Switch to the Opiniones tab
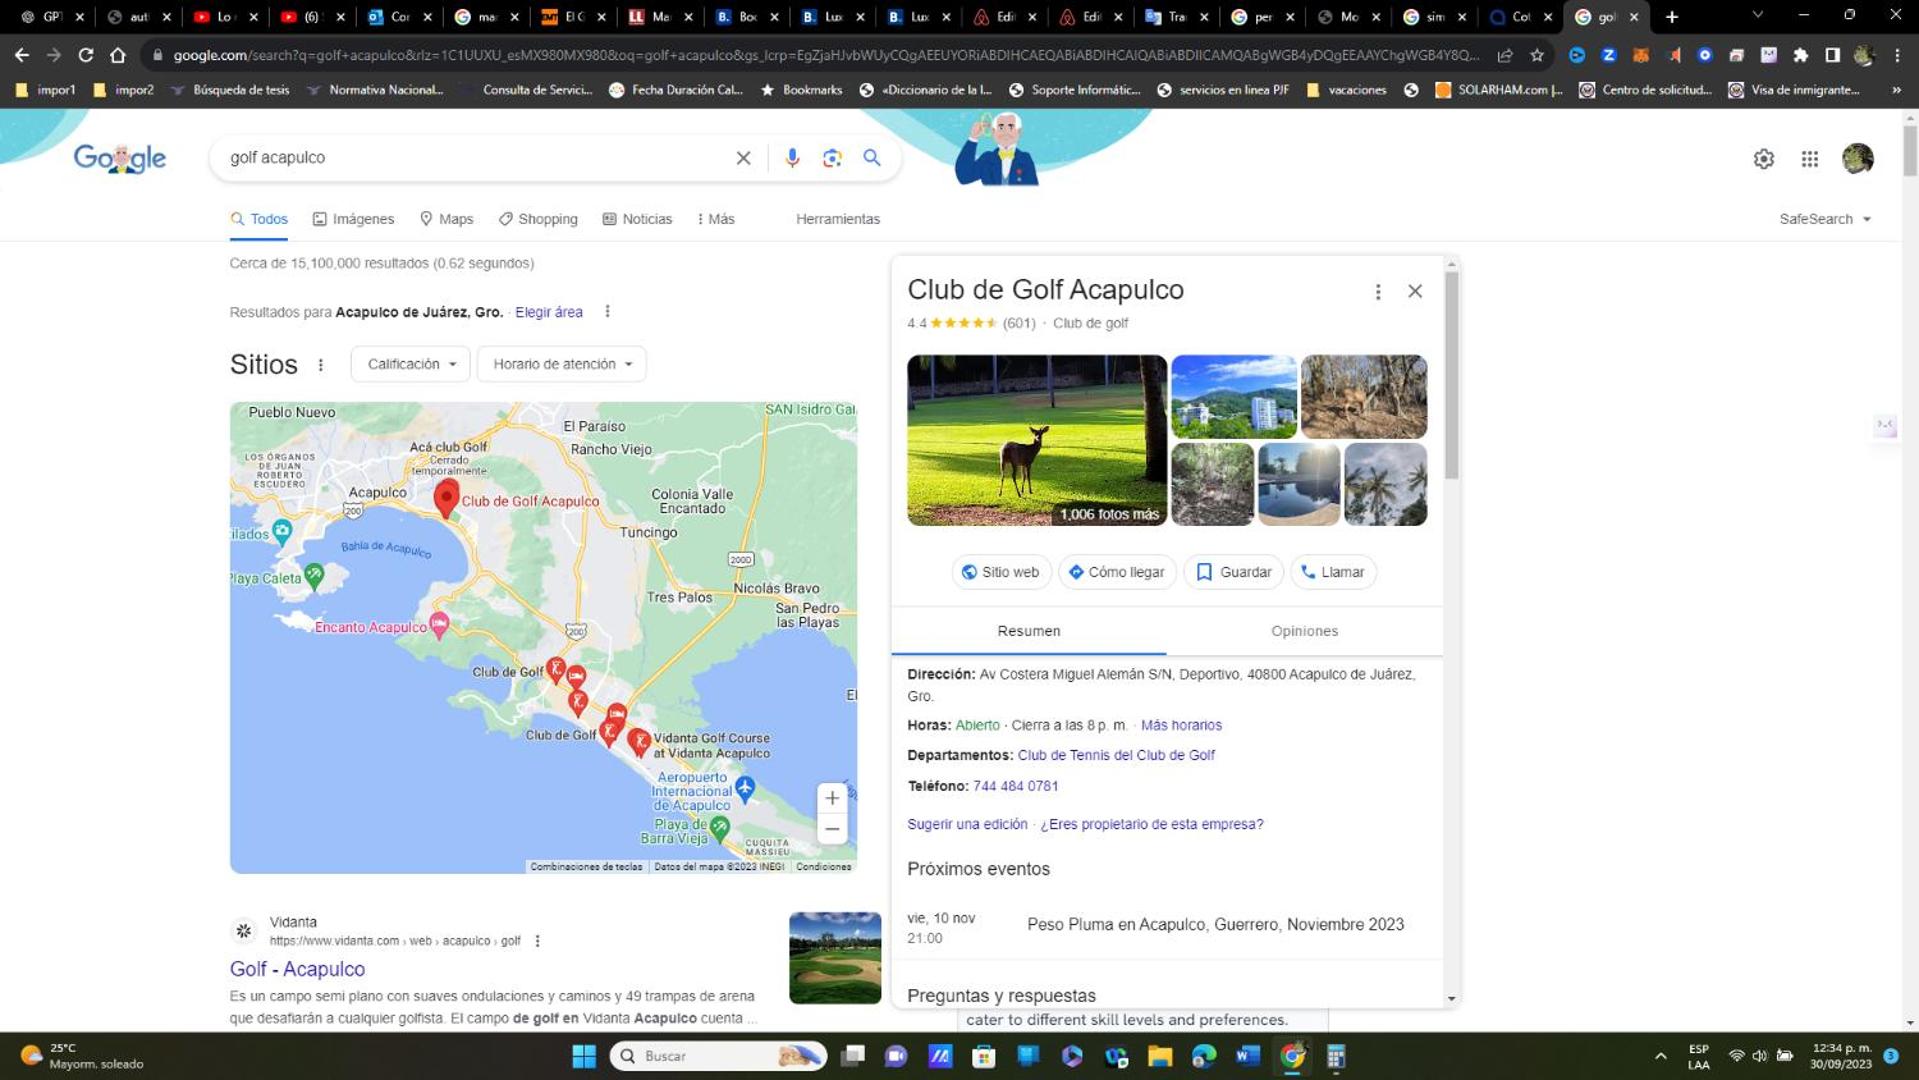Viewport: 1919px width, 1080px height. (x=1304, y=631)
